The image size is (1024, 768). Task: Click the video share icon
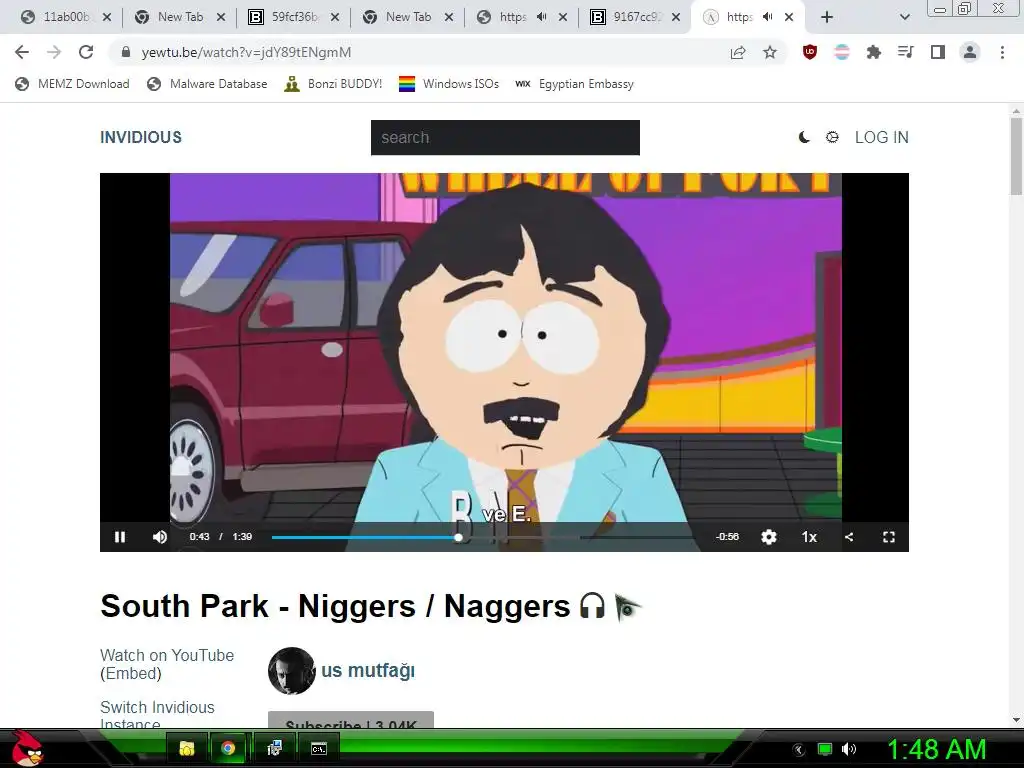click(x=849, y=537)
